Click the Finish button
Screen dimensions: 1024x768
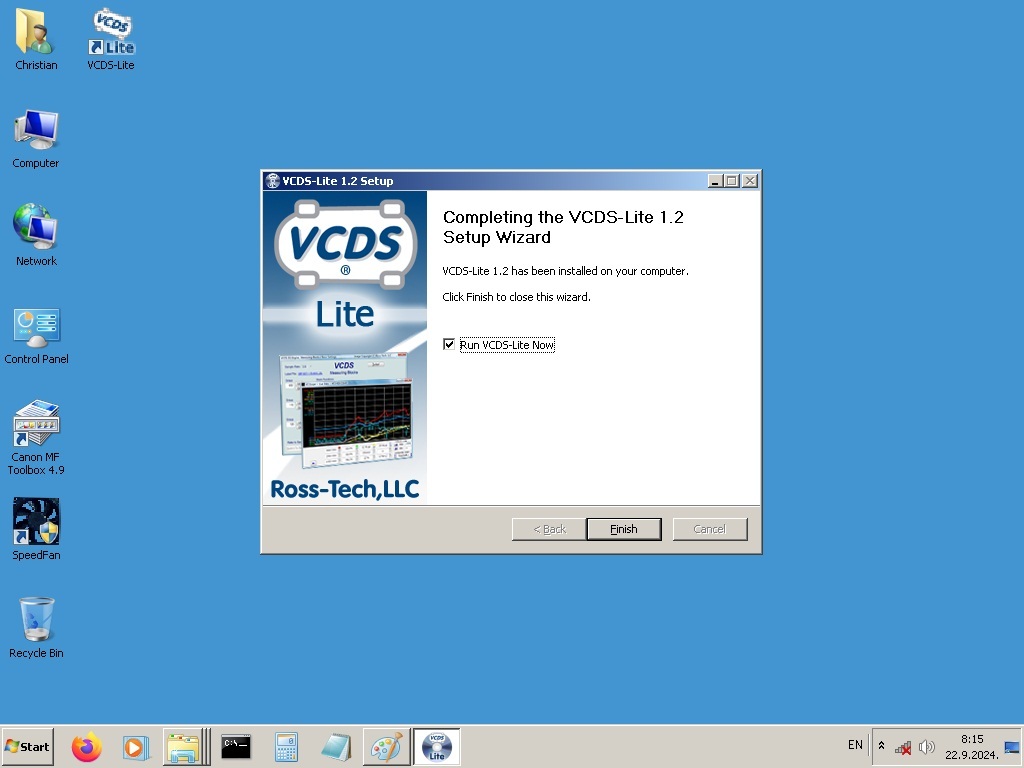coord(624,529)
